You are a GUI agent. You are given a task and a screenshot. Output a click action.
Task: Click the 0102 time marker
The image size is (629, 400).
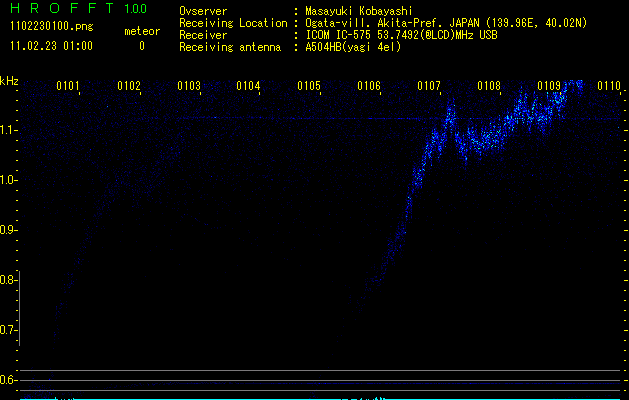pyautogui.click(x=129, y=86)
